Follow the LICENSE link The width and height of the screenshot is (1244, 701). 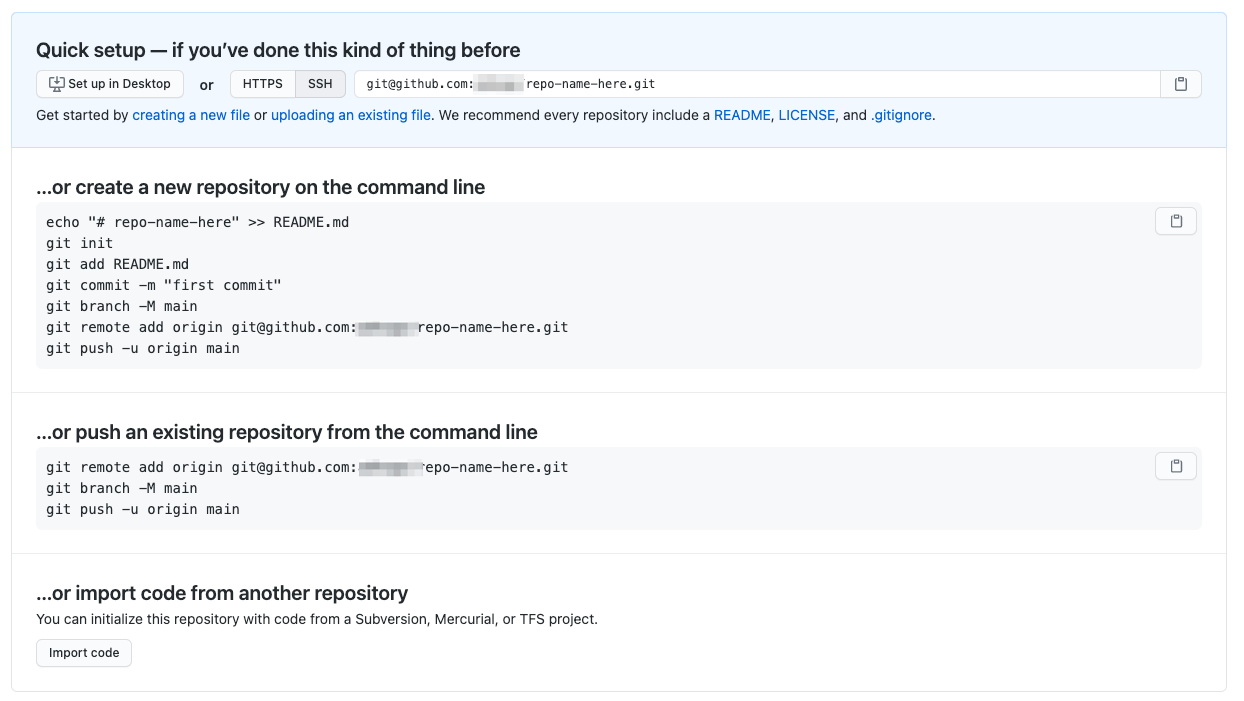tap(806, 115)
